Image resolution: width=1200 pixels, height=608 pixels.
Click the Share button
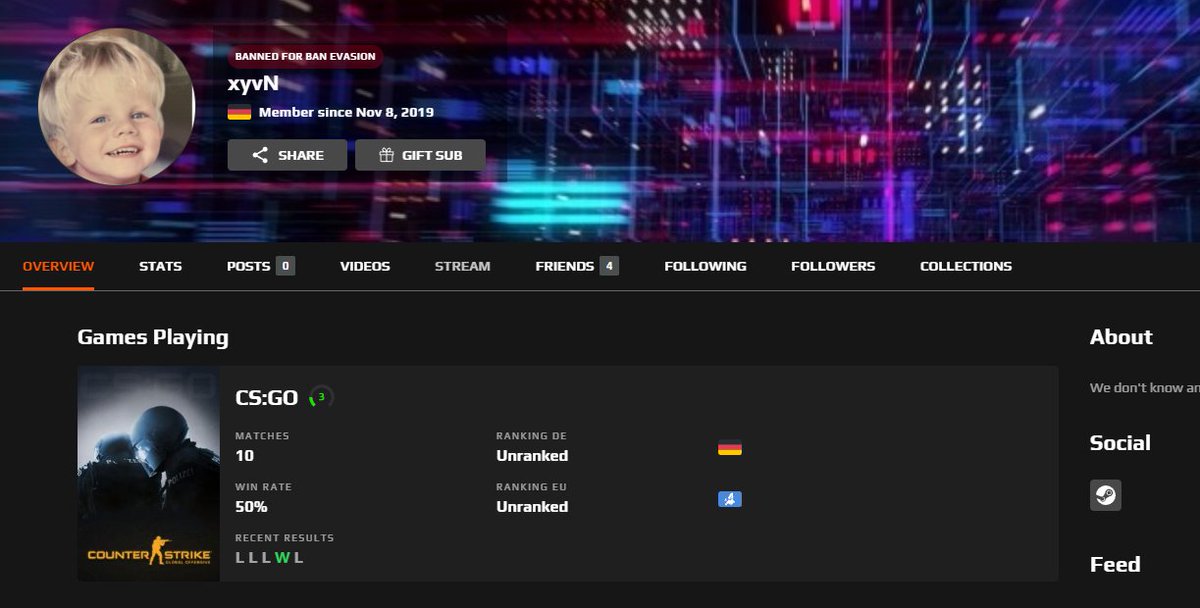pyautogui.click(x=287, y=155)
